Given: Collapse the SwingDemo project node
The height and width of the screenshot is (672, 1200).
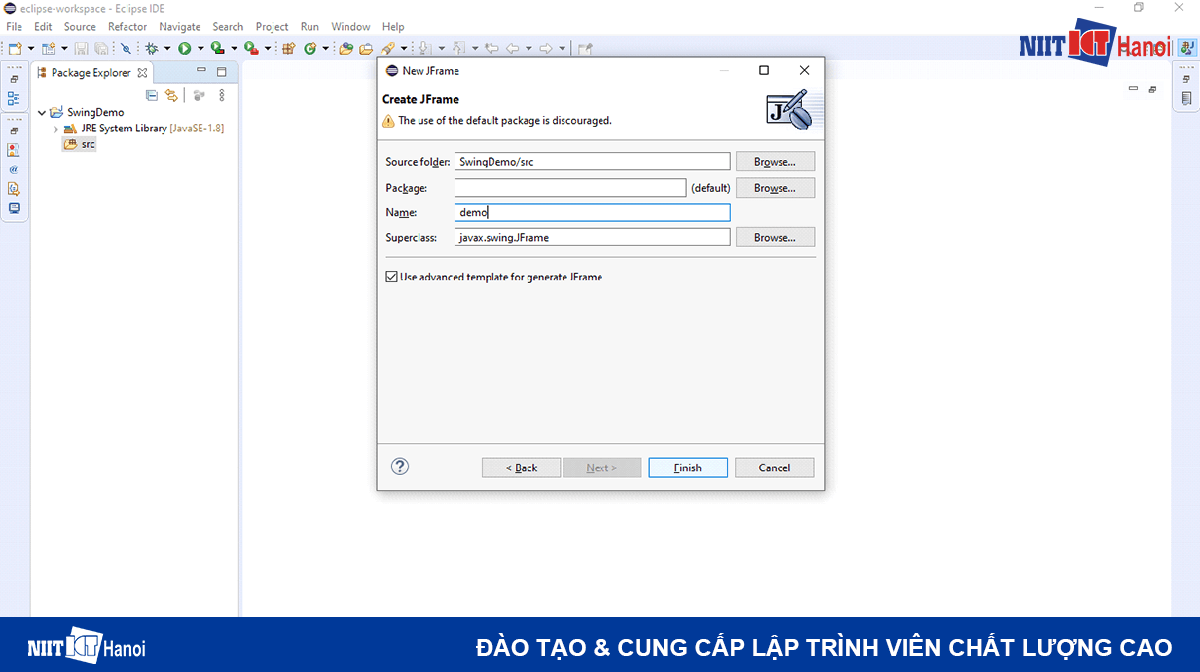Looking at the screenshot, I should (x=42, y=112).
